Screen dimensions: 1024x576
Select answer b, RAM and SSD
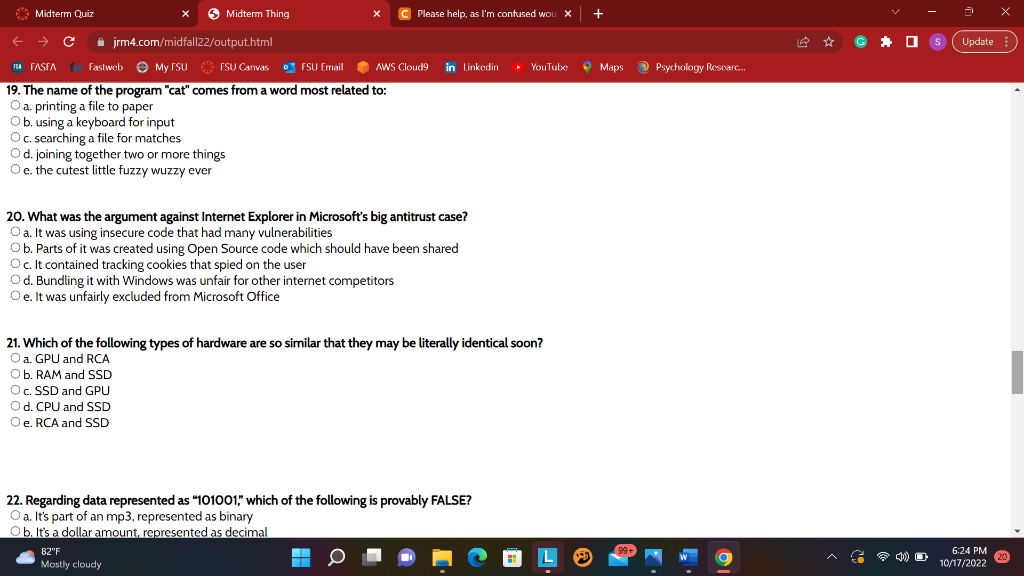tap(14, 374)
